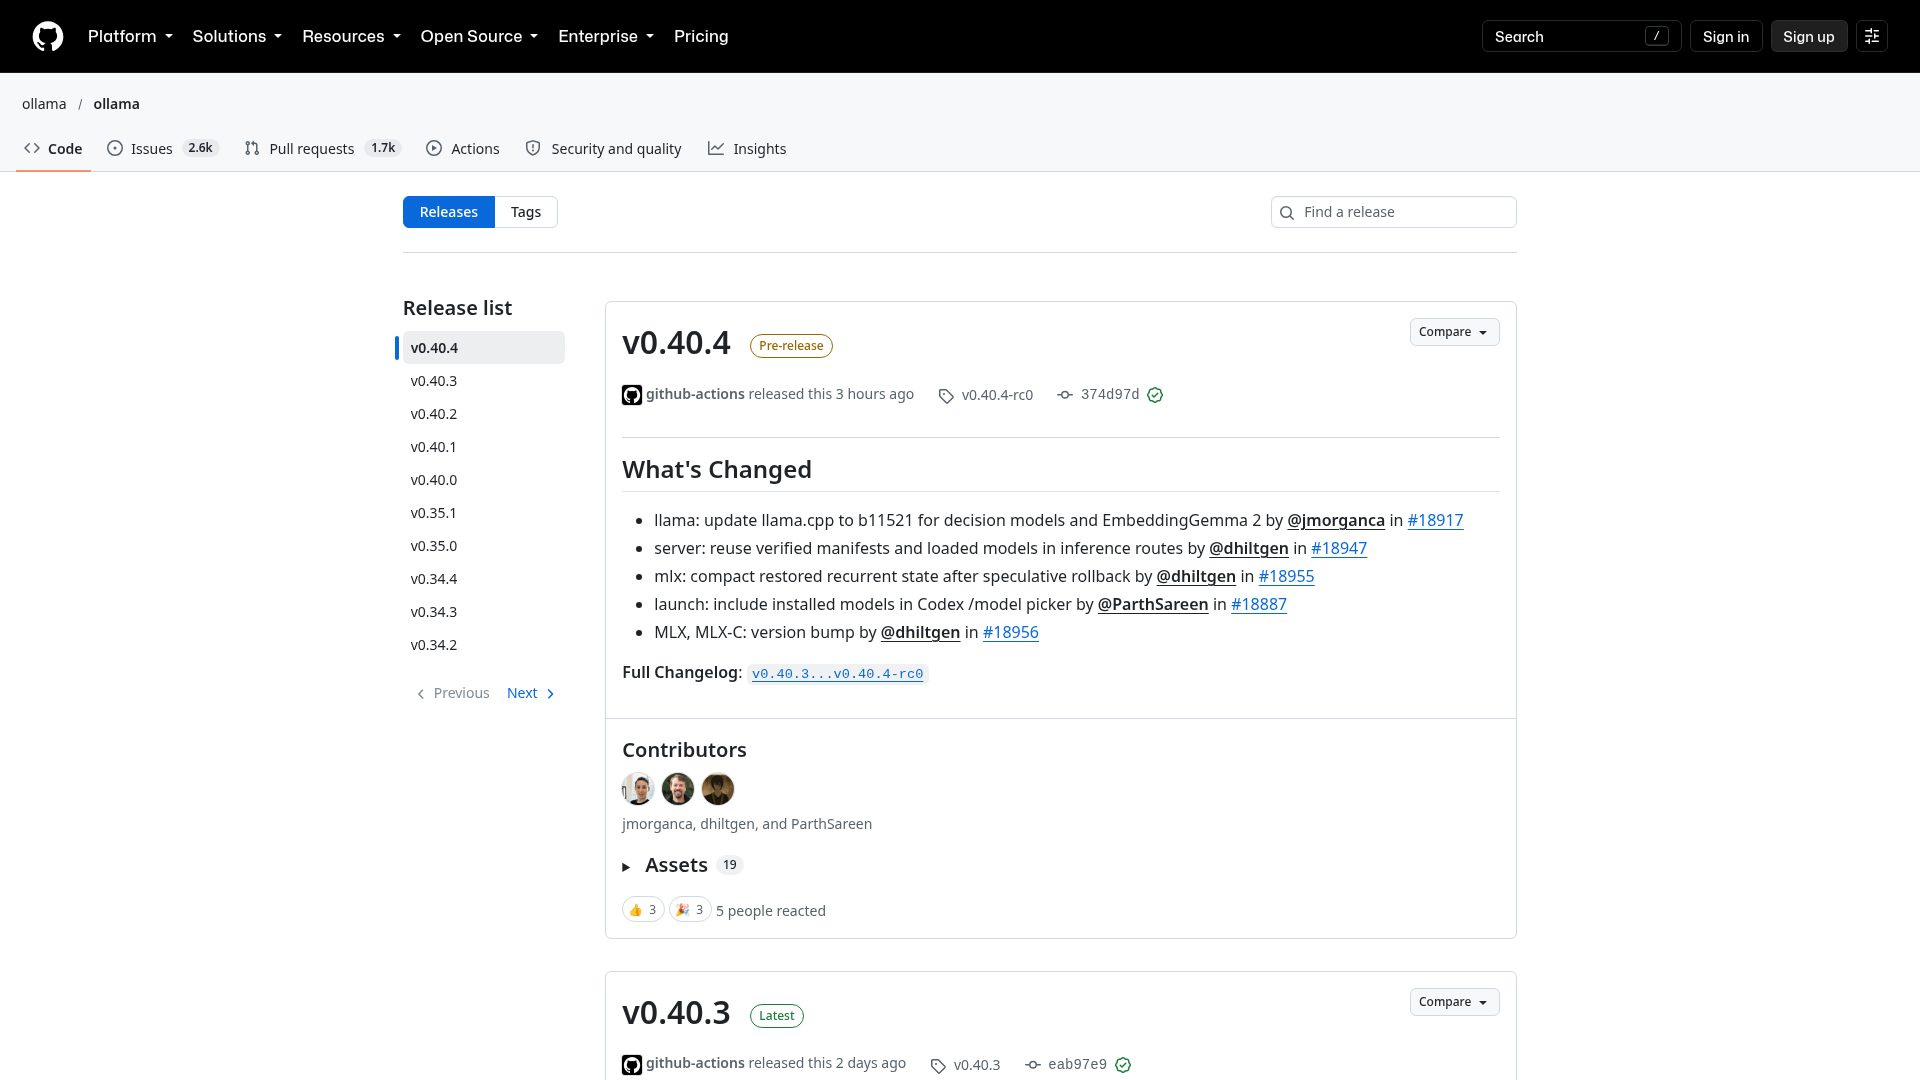Open commit 374d97d
Screen dimensions: 1920x1080
click(x=1109, y=395)
